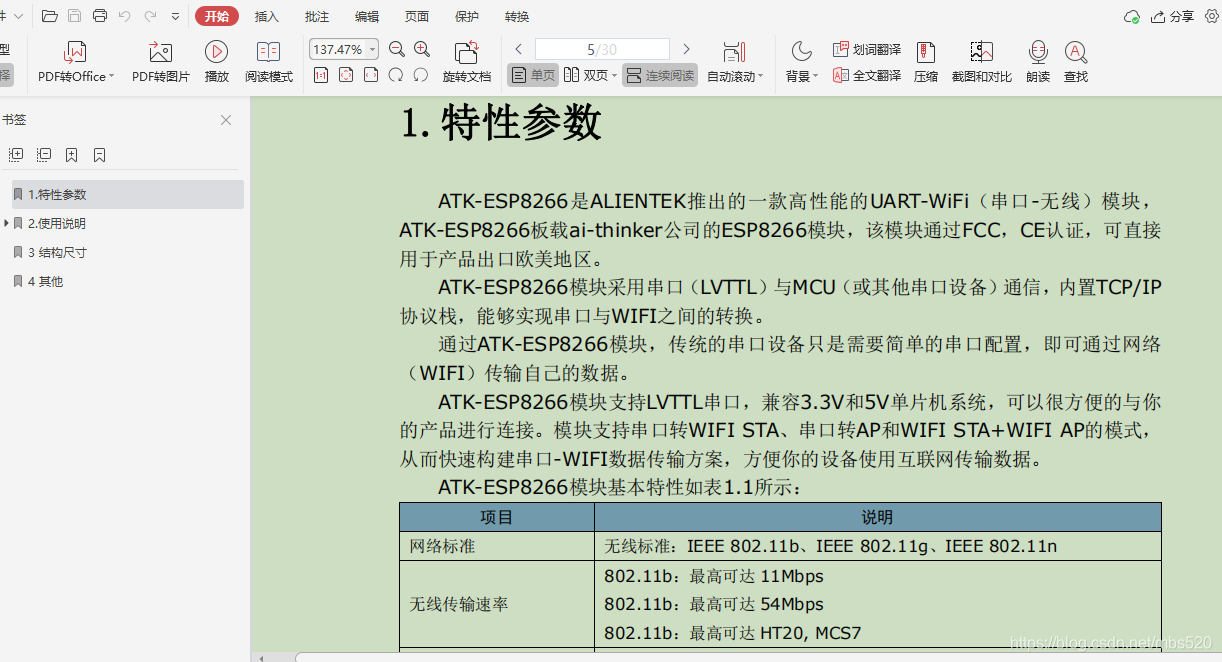Screen dimensions: 1222x662
Task: Click the 朗读 read aloud microphone
Action: (x=1038, y=63)
